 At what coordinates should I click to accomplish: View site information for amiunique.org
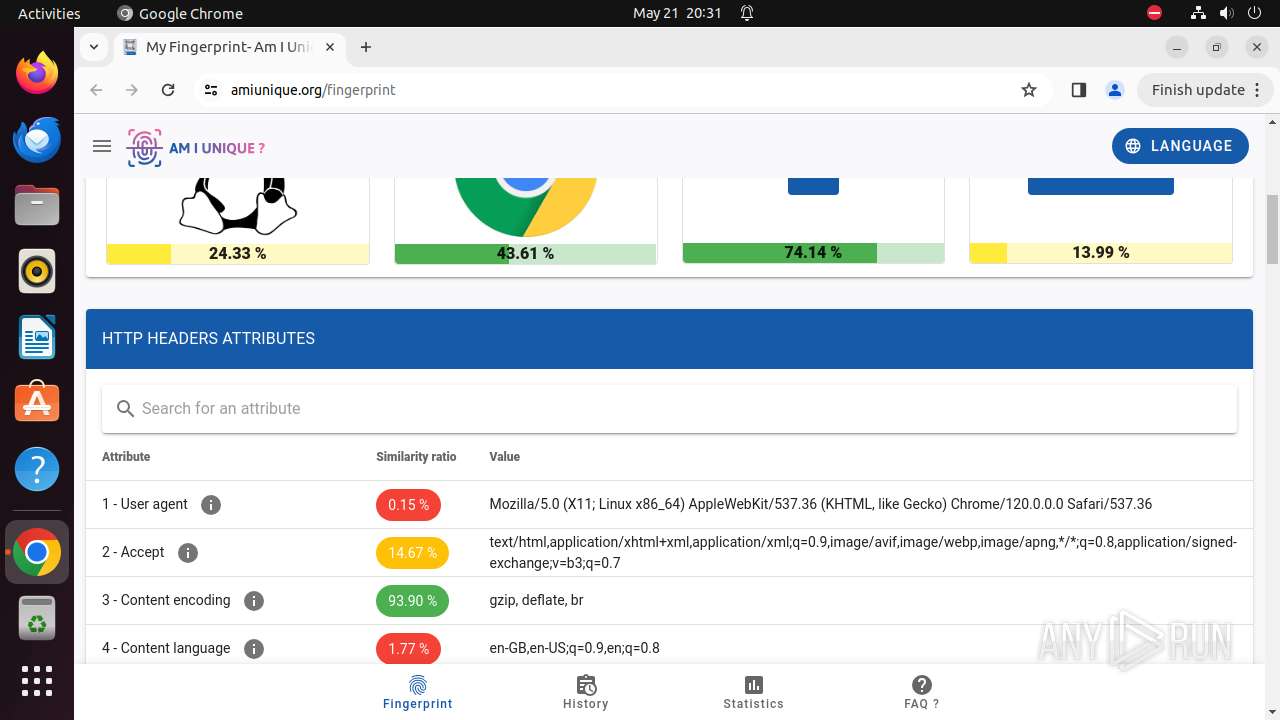[x=210, y=90]
